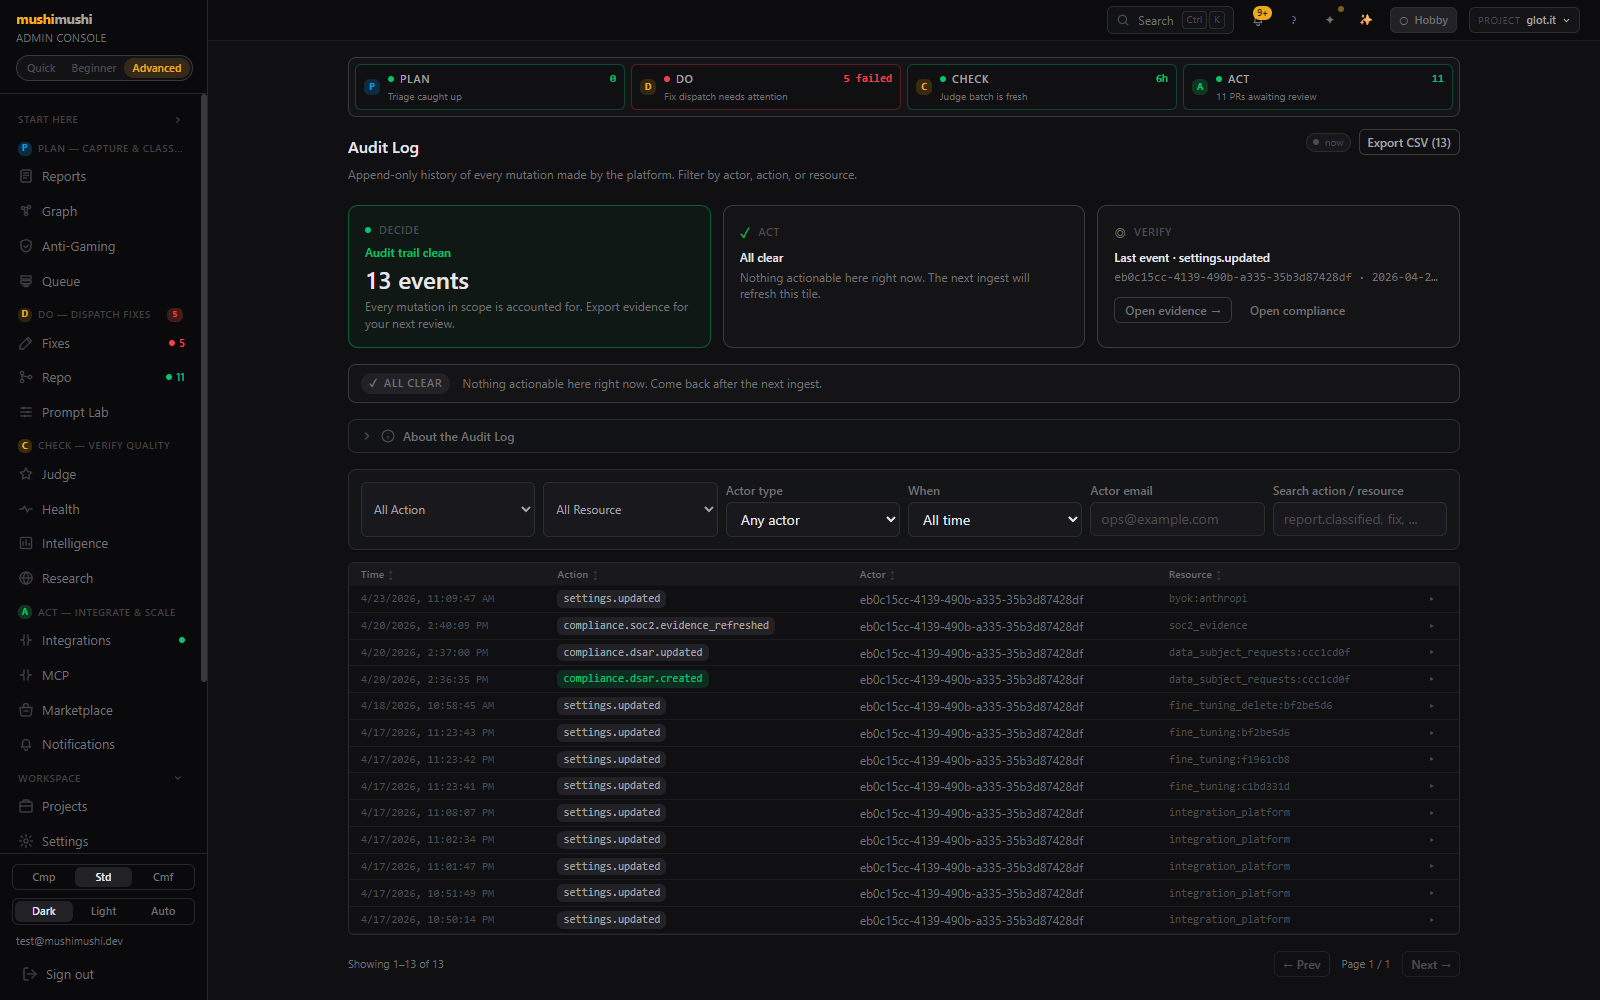Go to Prev page
The height and width of the screenshot is (1000, 1600).
coord(1302,964)
